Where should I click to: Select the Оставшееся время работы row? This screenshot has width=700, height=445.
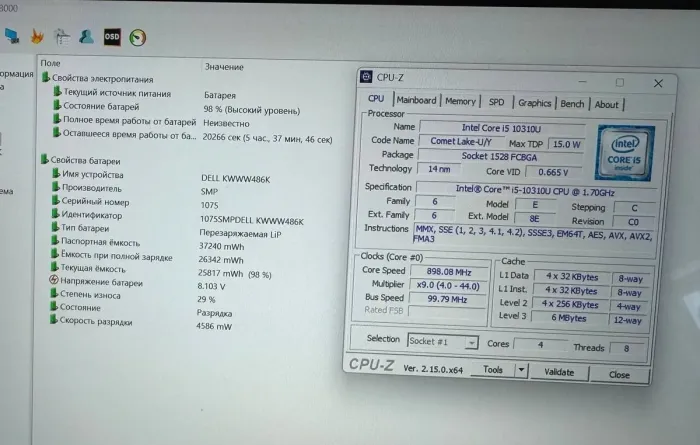pyautogui.click(x=193, y=136)
